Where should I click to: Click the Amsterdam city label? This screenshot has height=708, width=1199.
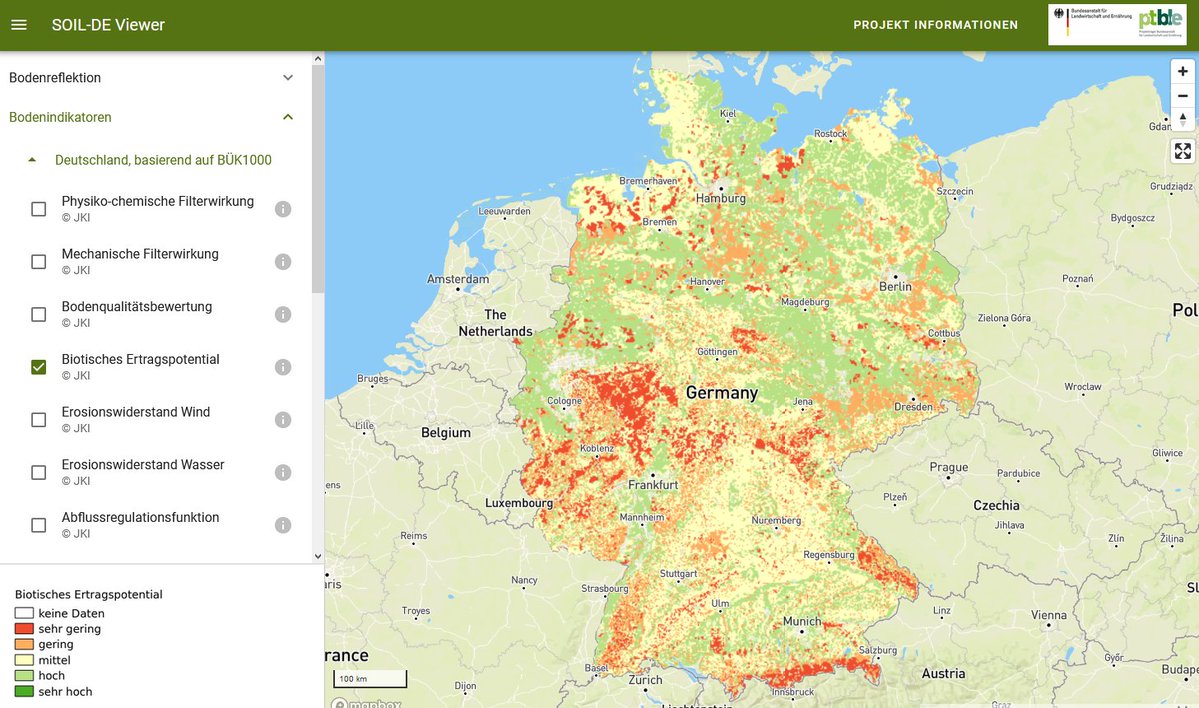(x=458, y=279)
